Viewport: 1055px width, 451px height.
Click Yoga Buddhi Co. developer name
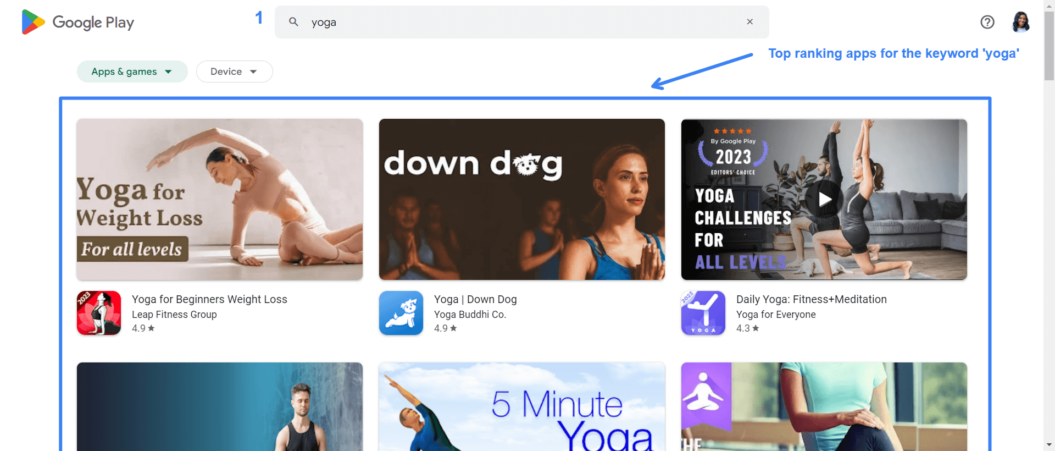pos(470,314)
